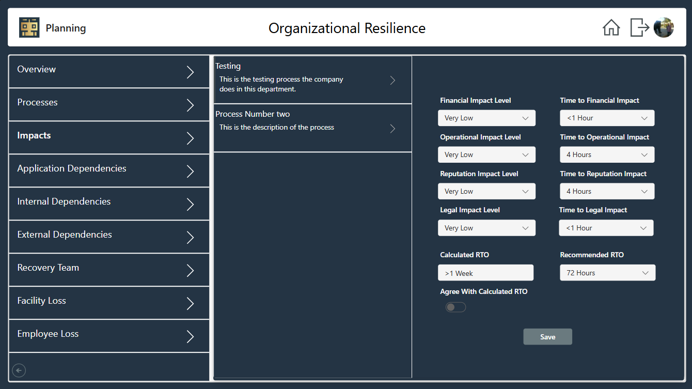Viewport: 692px width, 389px height.
Task: Toggle Agree With Calculated RTO switch
Action: coord(455,307)
